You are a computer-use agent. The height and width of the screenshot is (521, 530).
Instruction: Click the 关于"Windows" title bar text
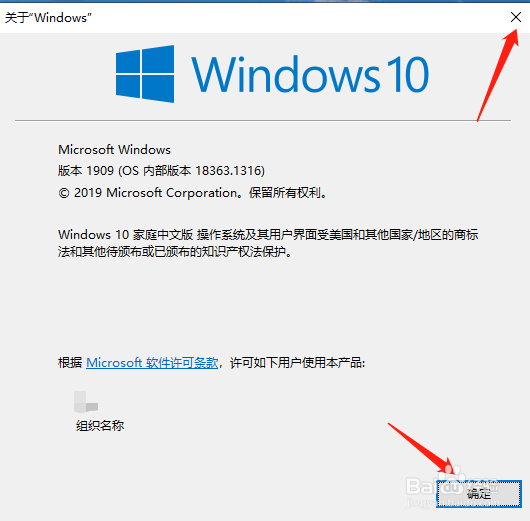[48, 18]
